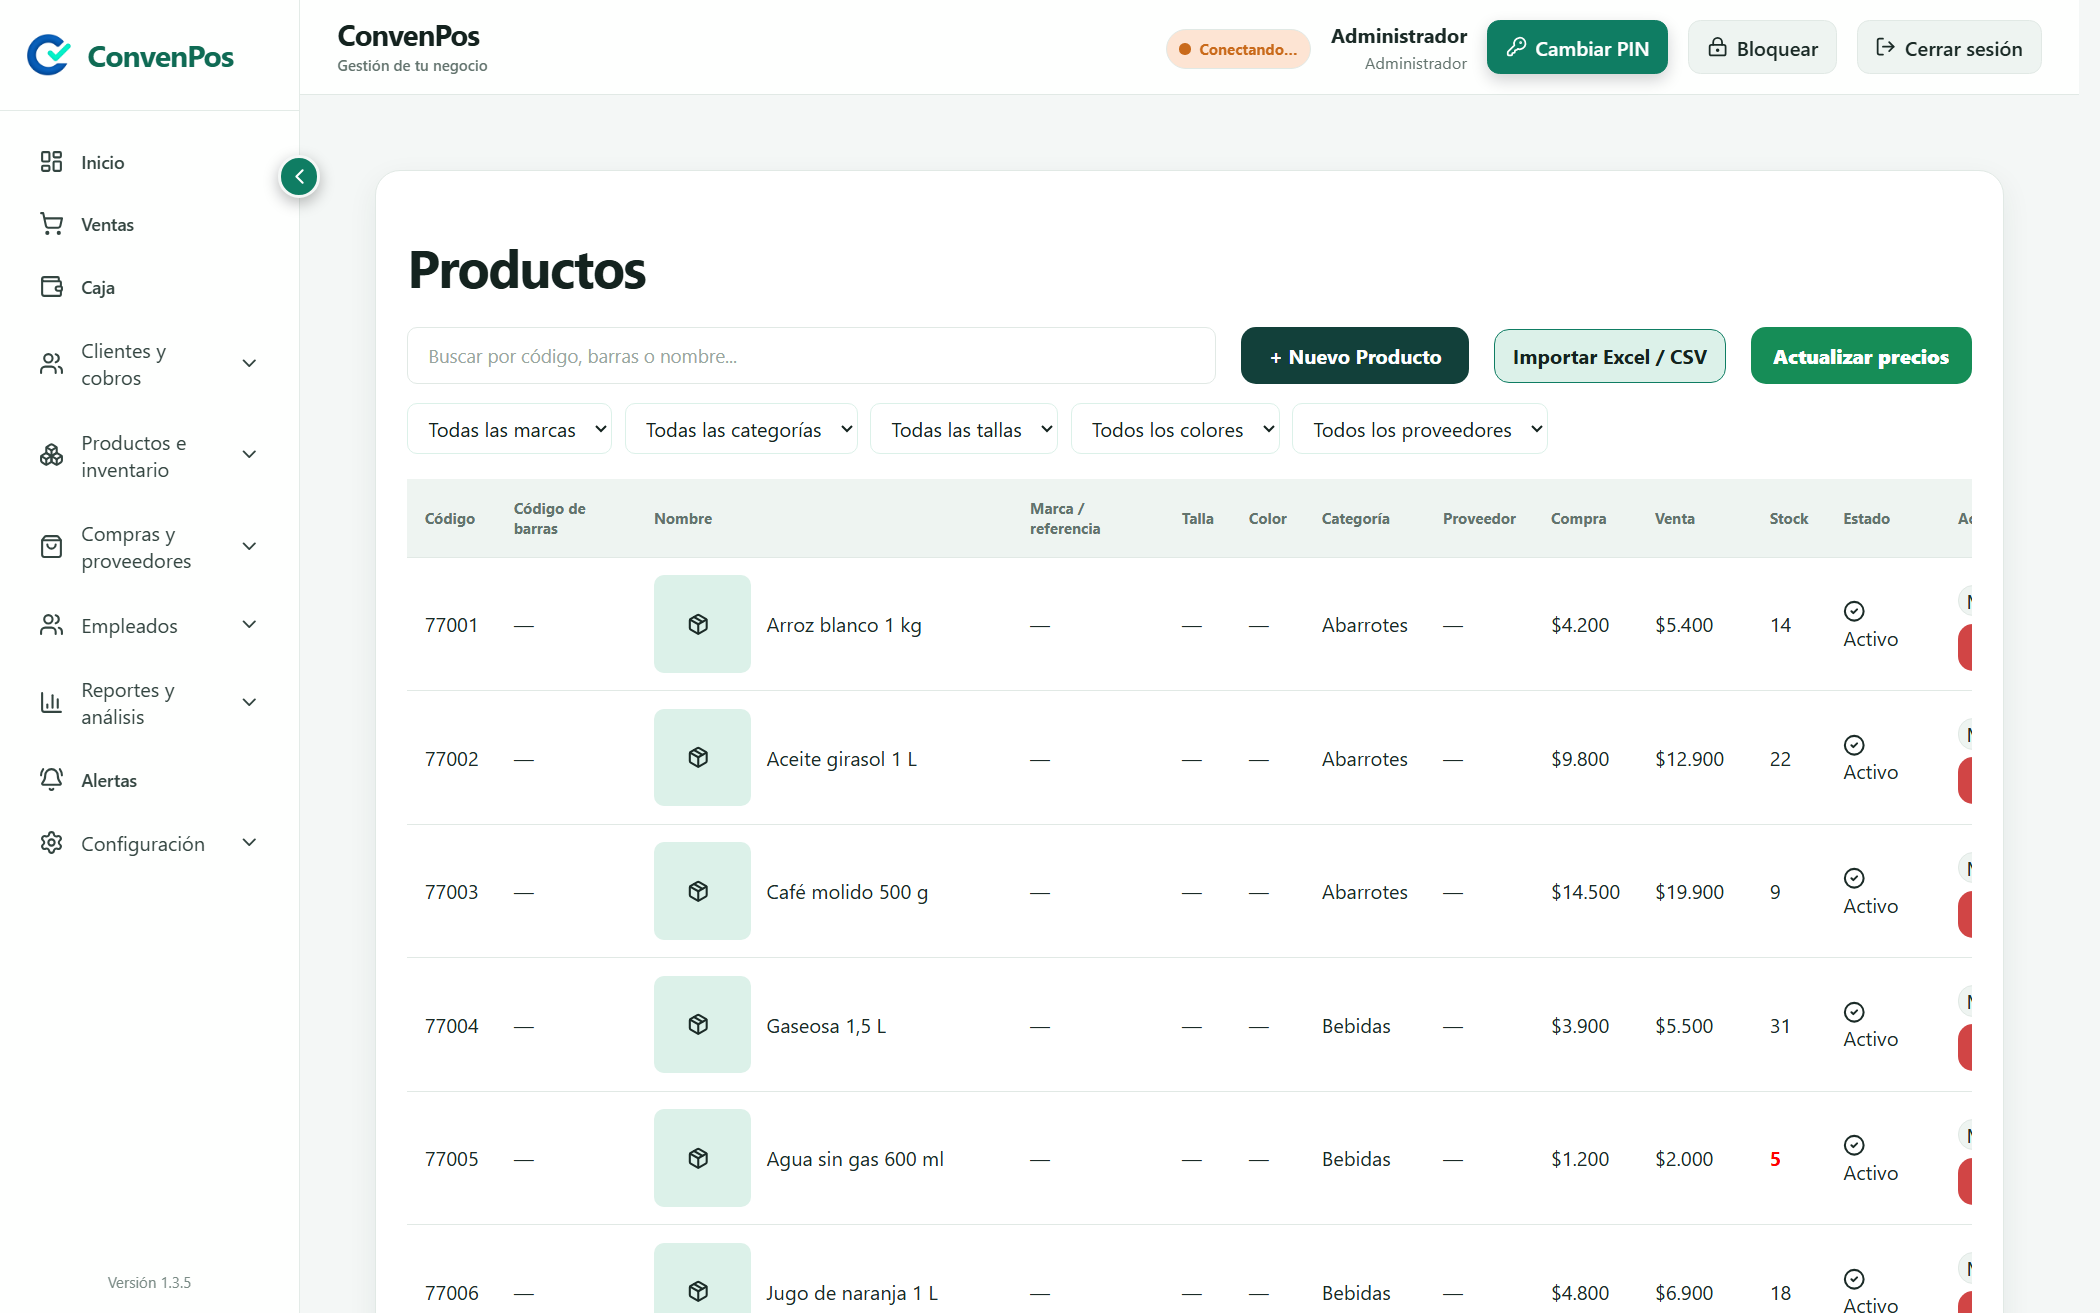The image size is (2100, 1313).
Task: Open the Todos los colores dropdown
Action: pos(1175,429)
